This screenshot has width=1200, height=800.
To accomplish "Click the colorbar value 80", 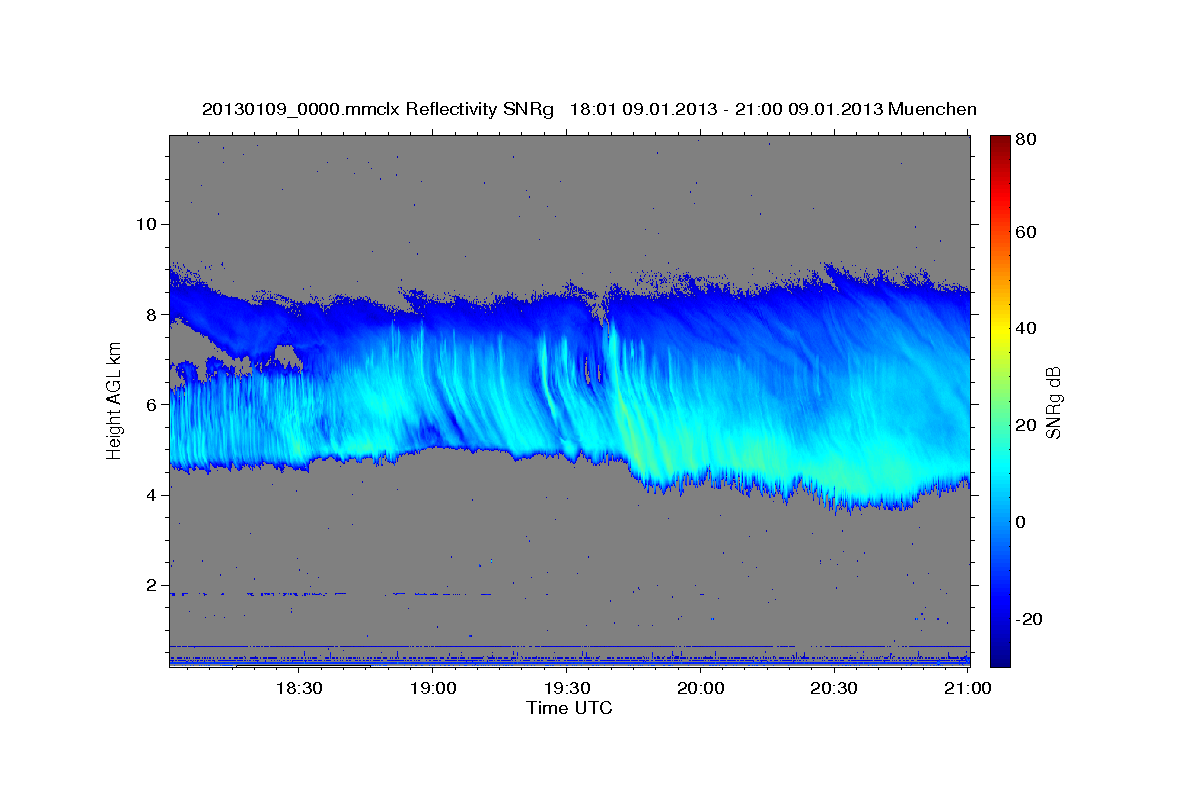I will (x=1025, y=140).
